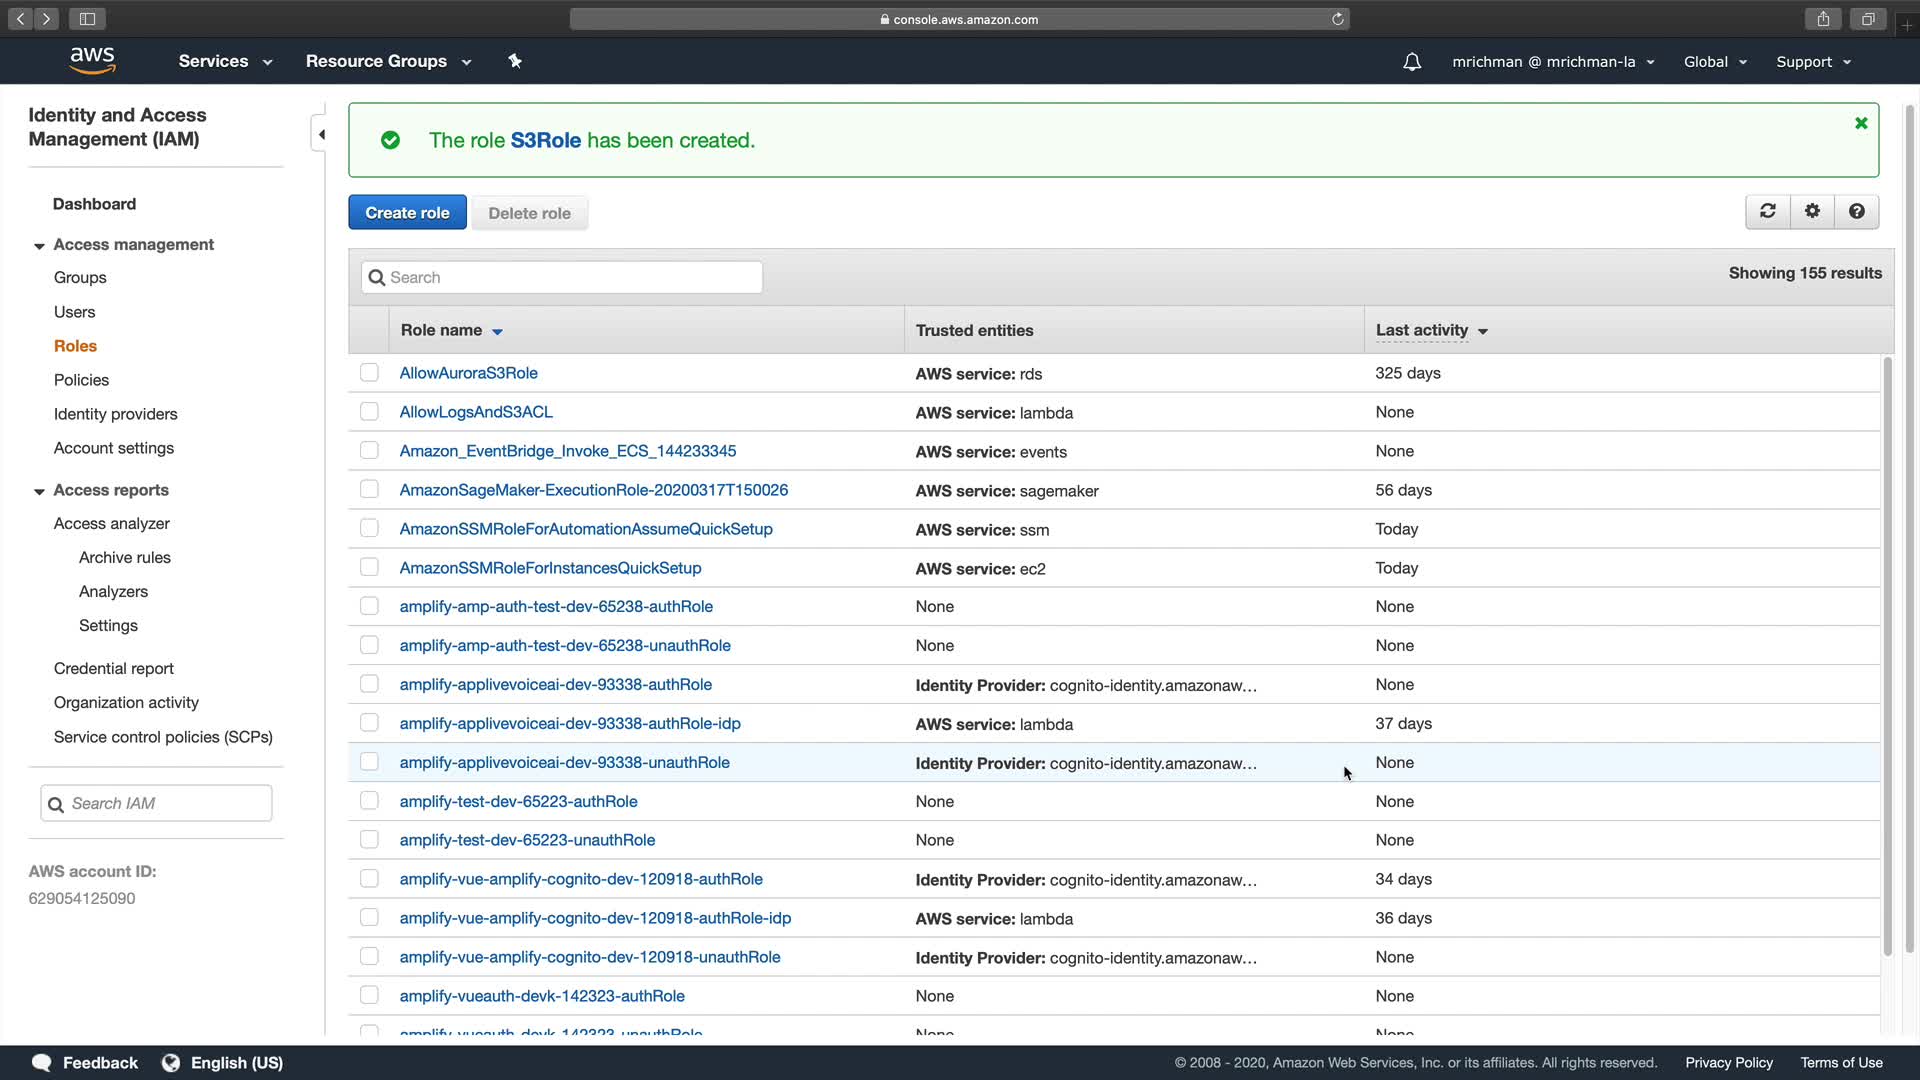Viewport: 1920px width, 1080px height.
Task: Click the Create role button
Action: [x=407, y=213]
